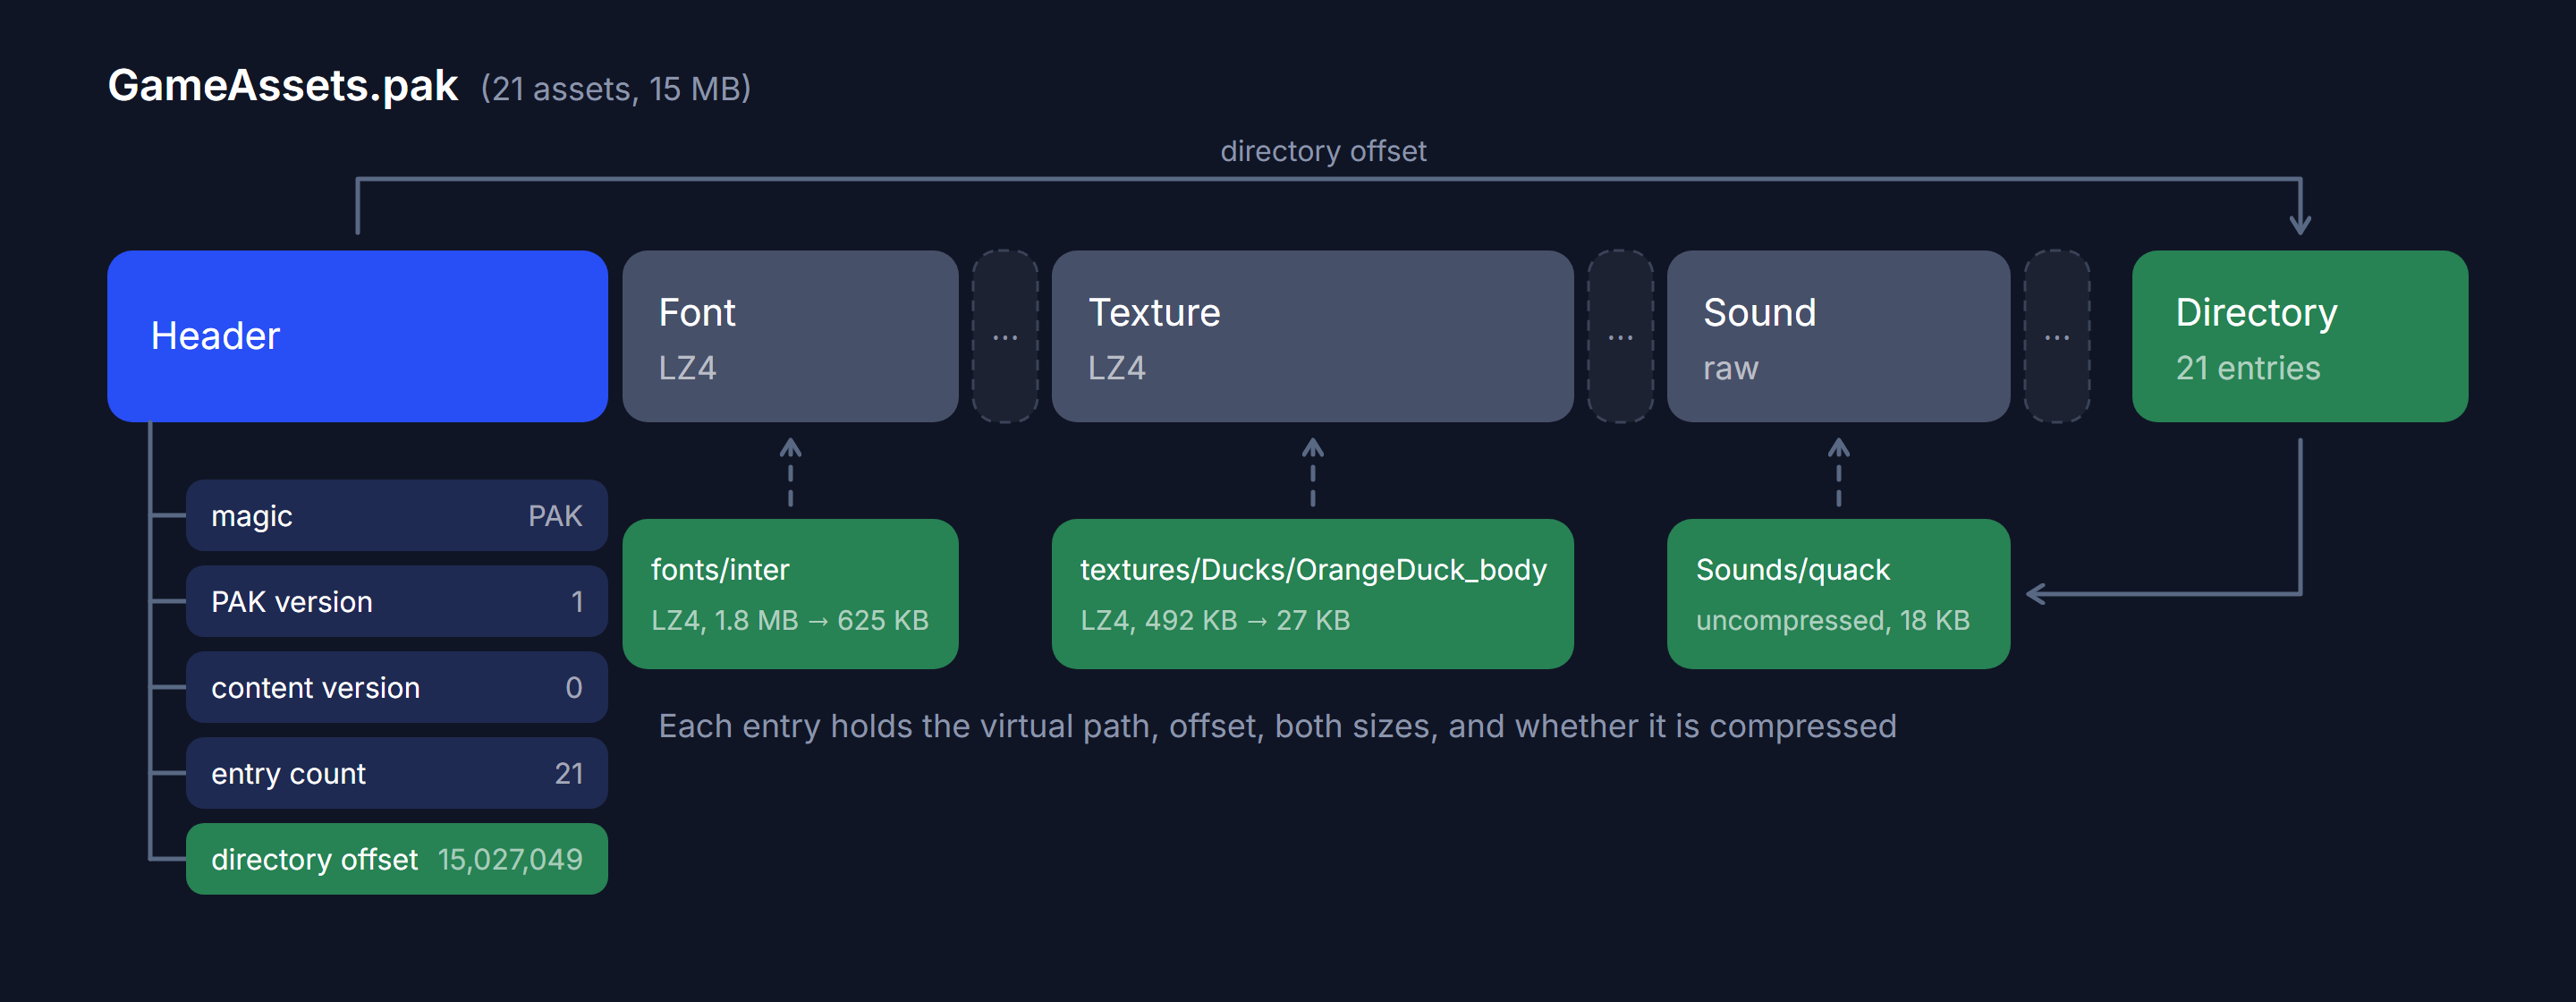The image size is (2576, 1002).
Task: Open the Sounds/quack entry card
Action: coord(1838,594)
